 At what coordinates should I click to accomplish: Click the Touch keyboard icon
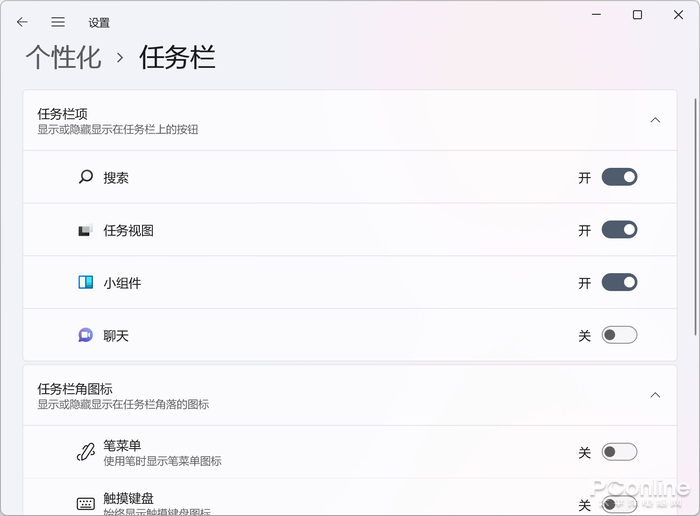pos(86,503)
